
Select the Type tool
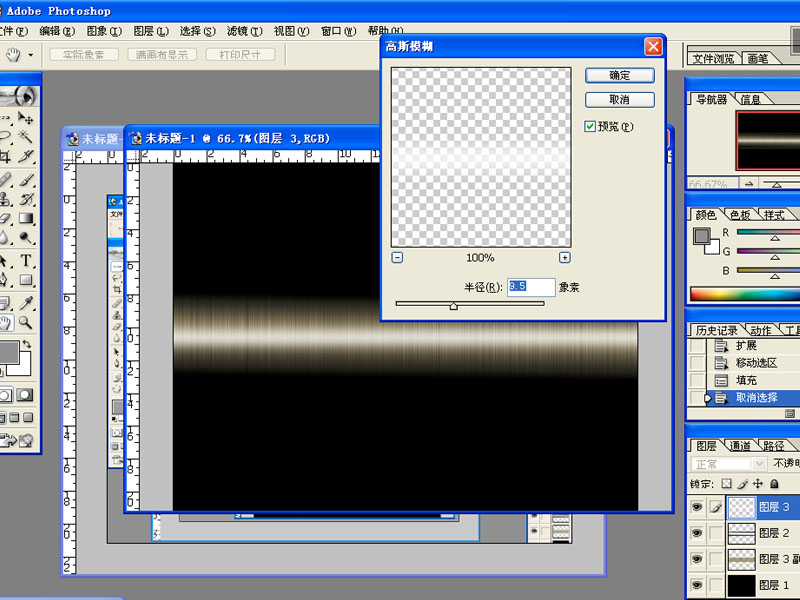25,261
